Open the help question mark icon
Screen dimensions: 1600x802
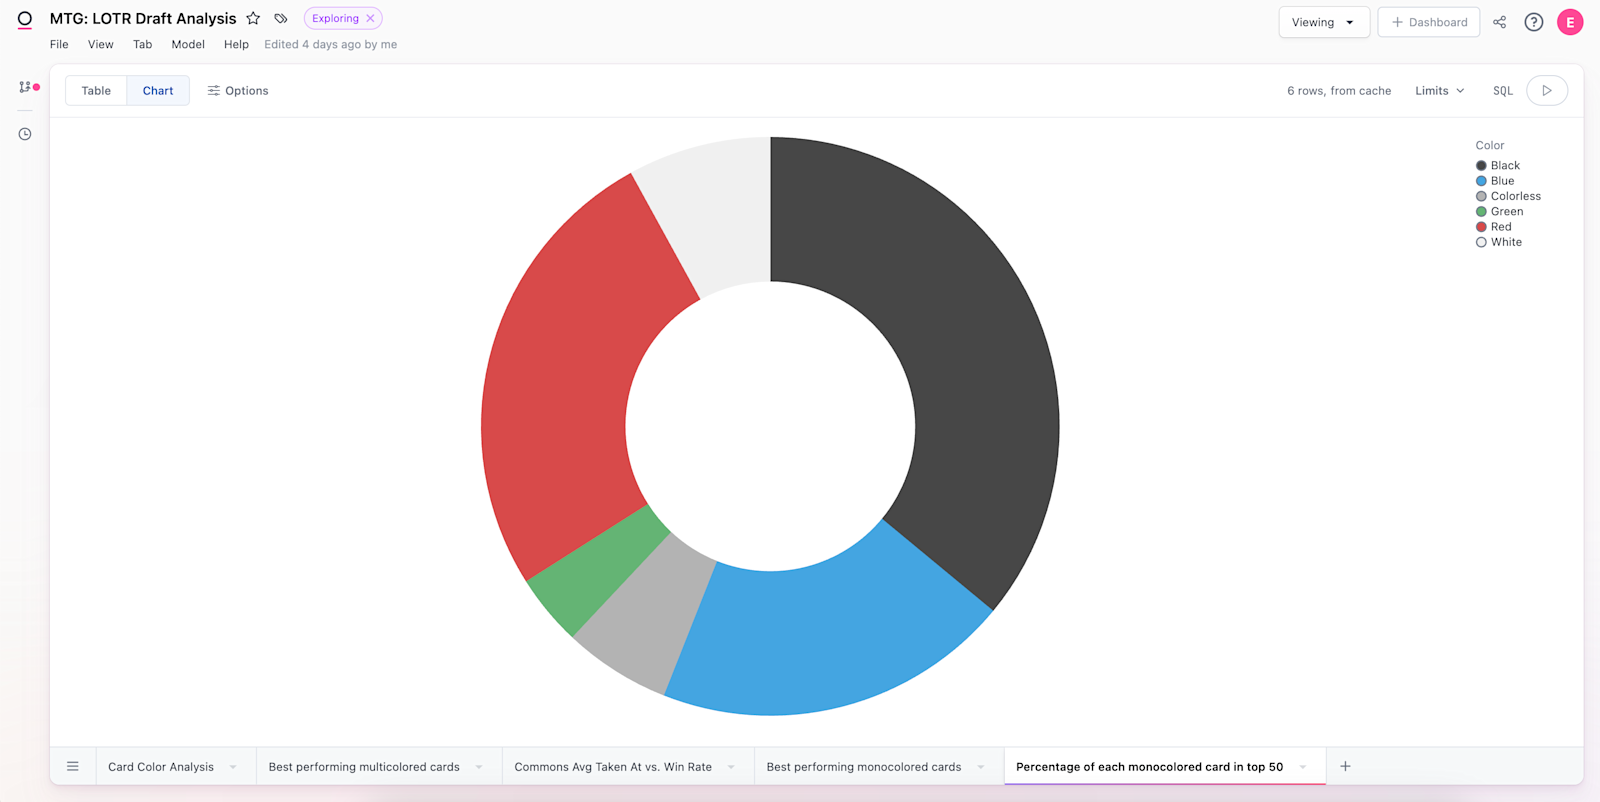pos(1533,22)
